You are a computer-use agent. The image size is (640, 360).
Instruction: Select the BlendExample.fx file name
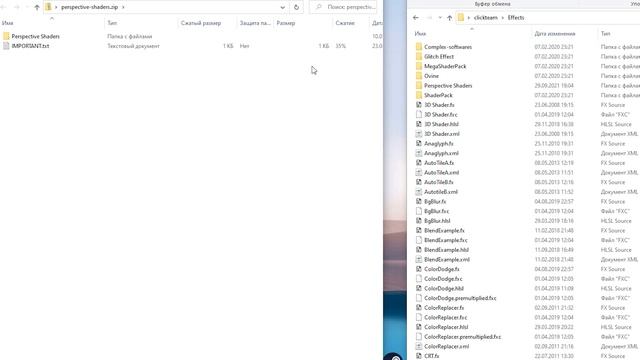click(444, 231)
